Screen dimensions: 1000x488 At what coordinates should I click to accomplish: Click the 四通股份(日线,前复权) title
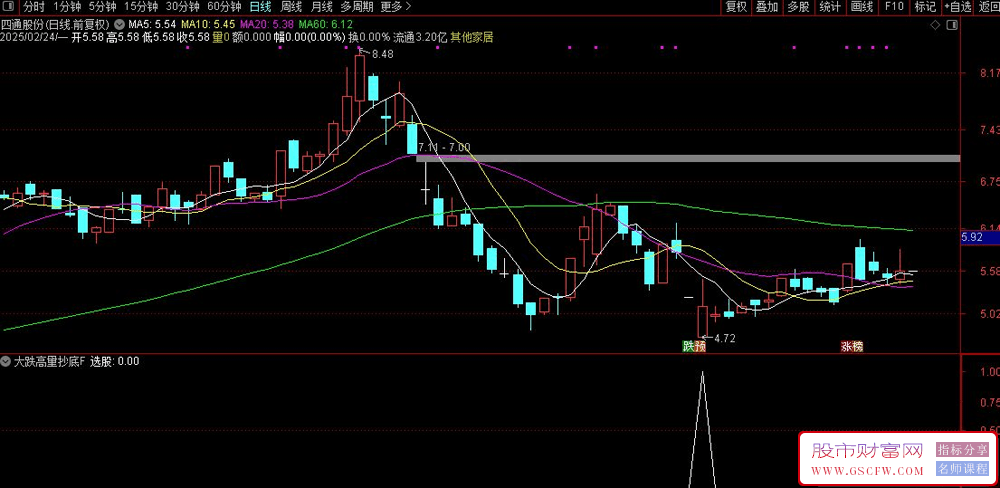(56, 24)
